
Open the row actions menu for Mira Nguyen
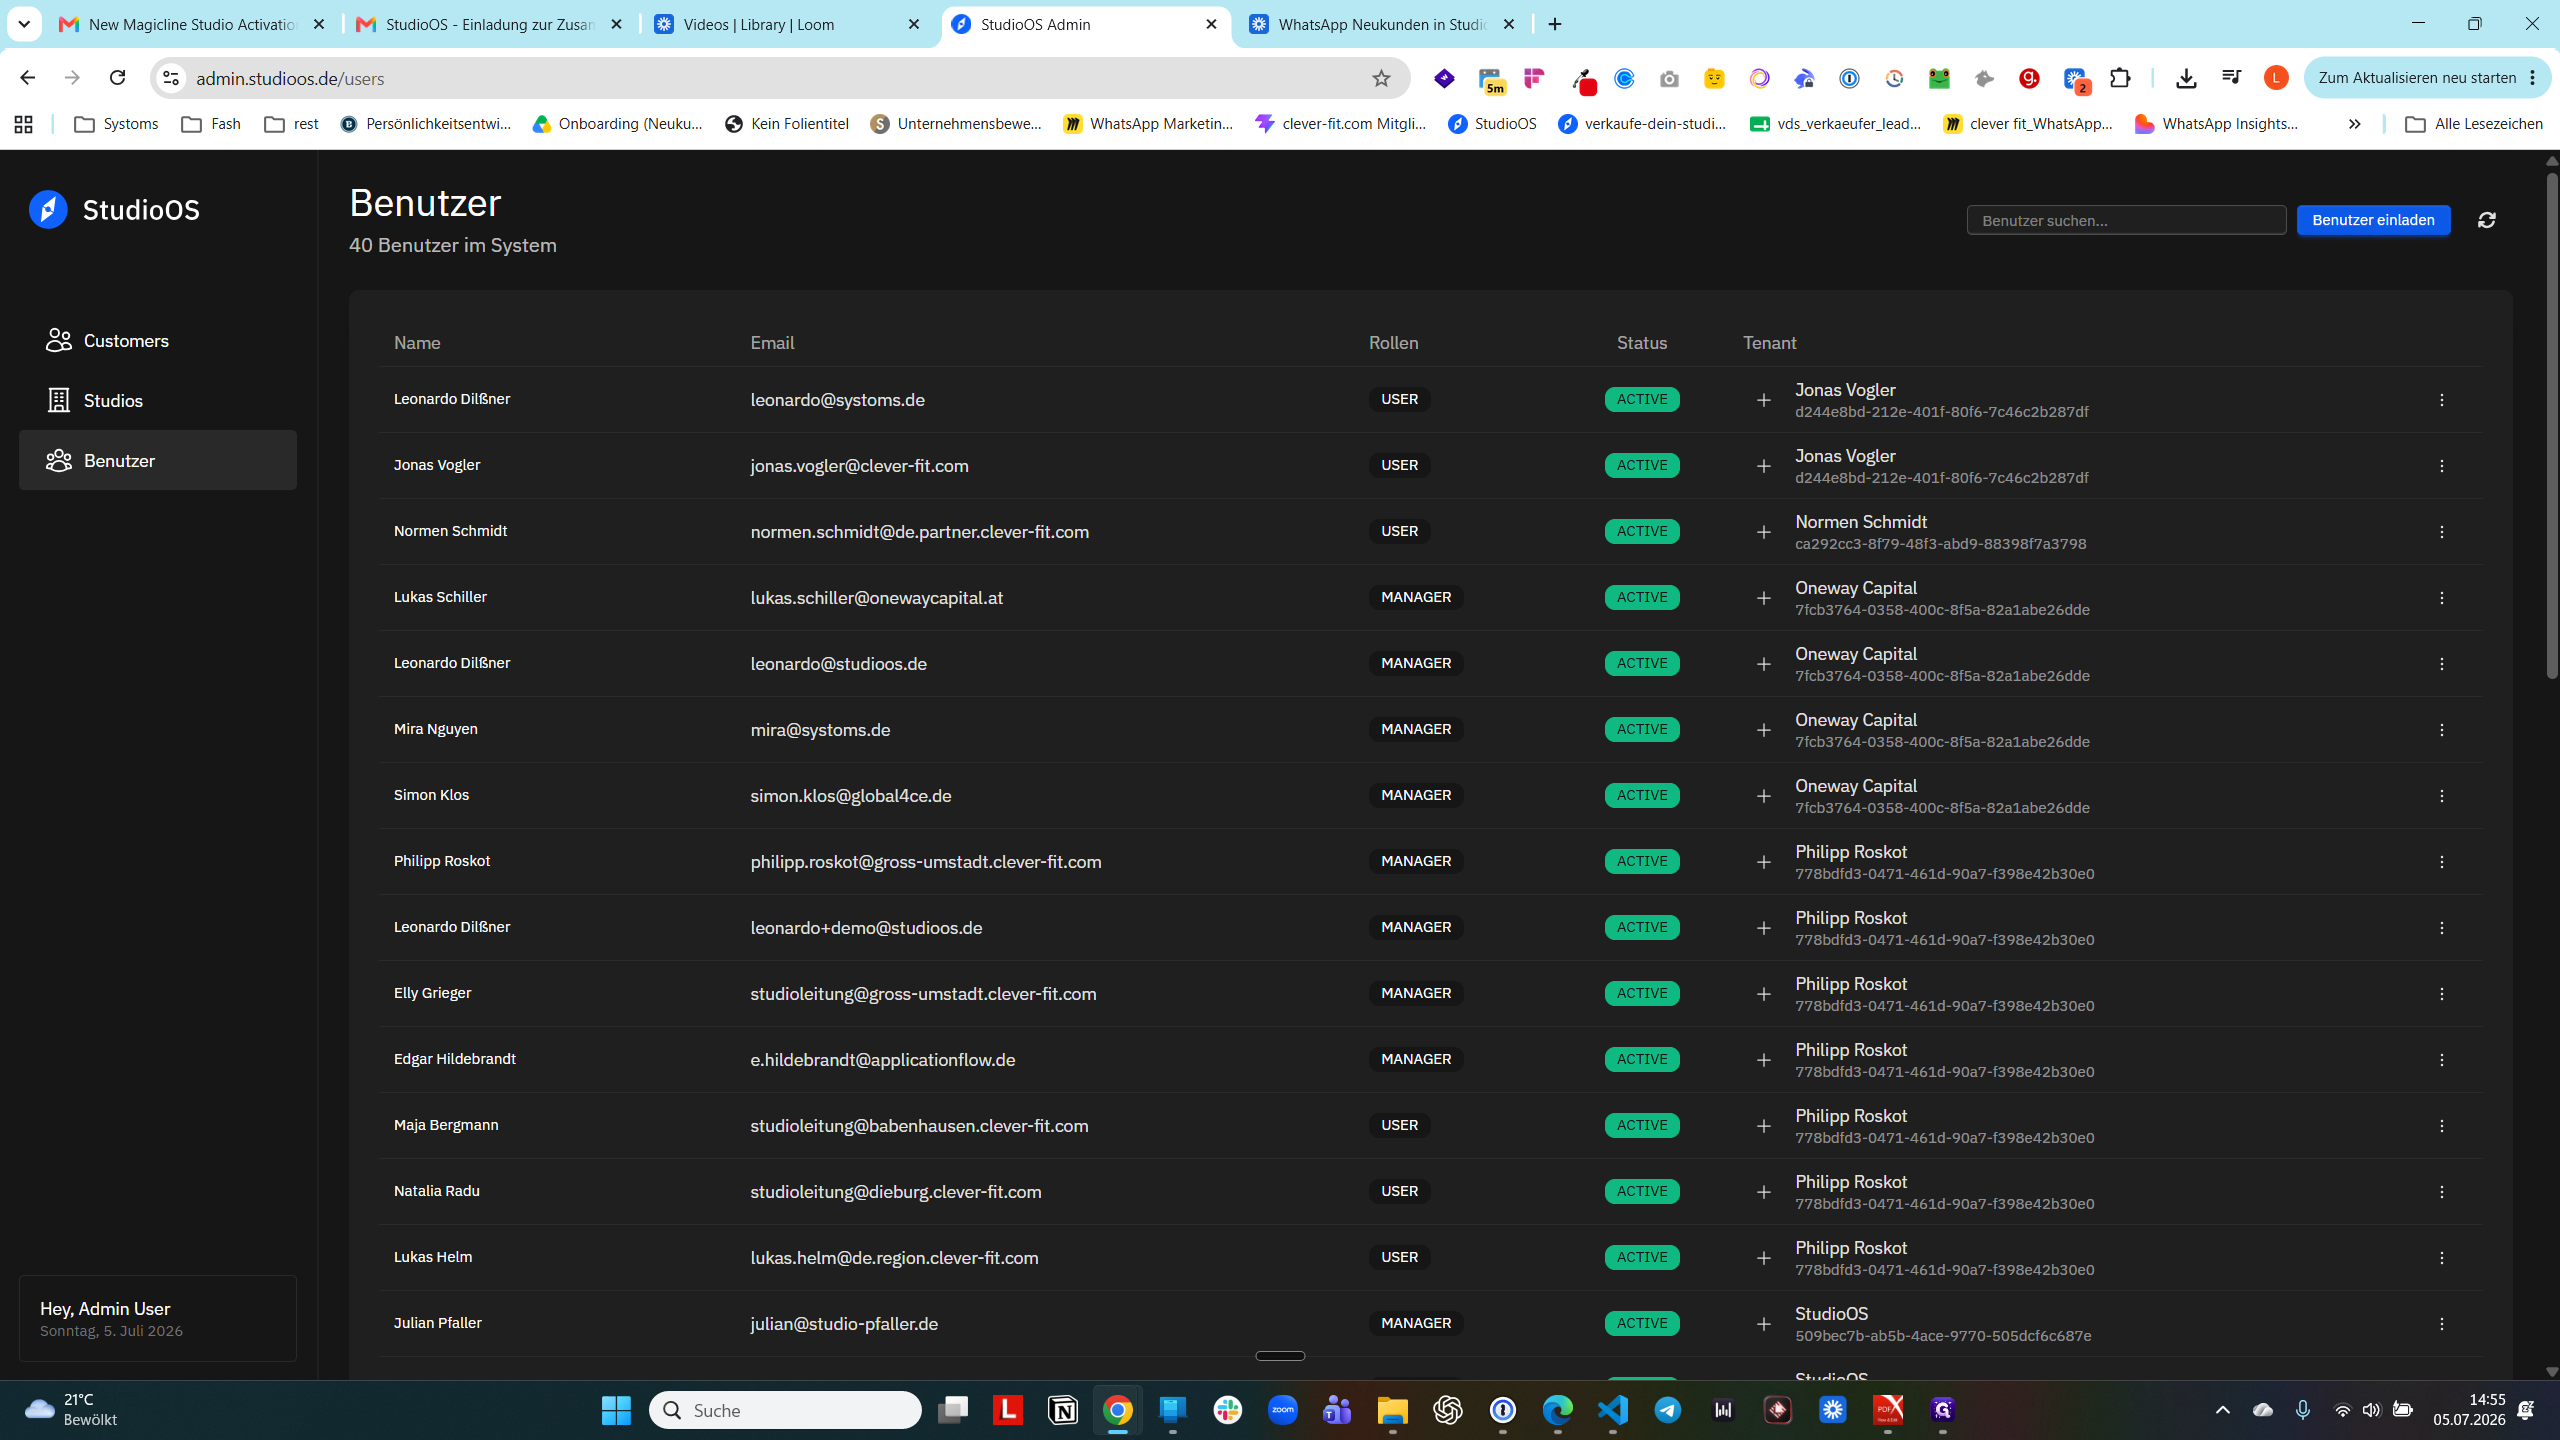[2441, 730]
